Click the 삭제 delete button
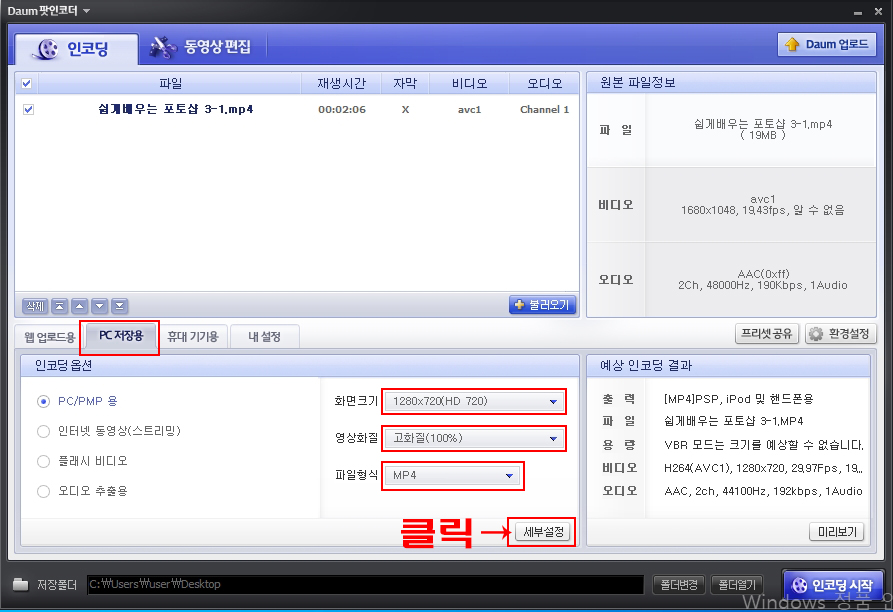The image size is (893, 612). tap(35, 306)
